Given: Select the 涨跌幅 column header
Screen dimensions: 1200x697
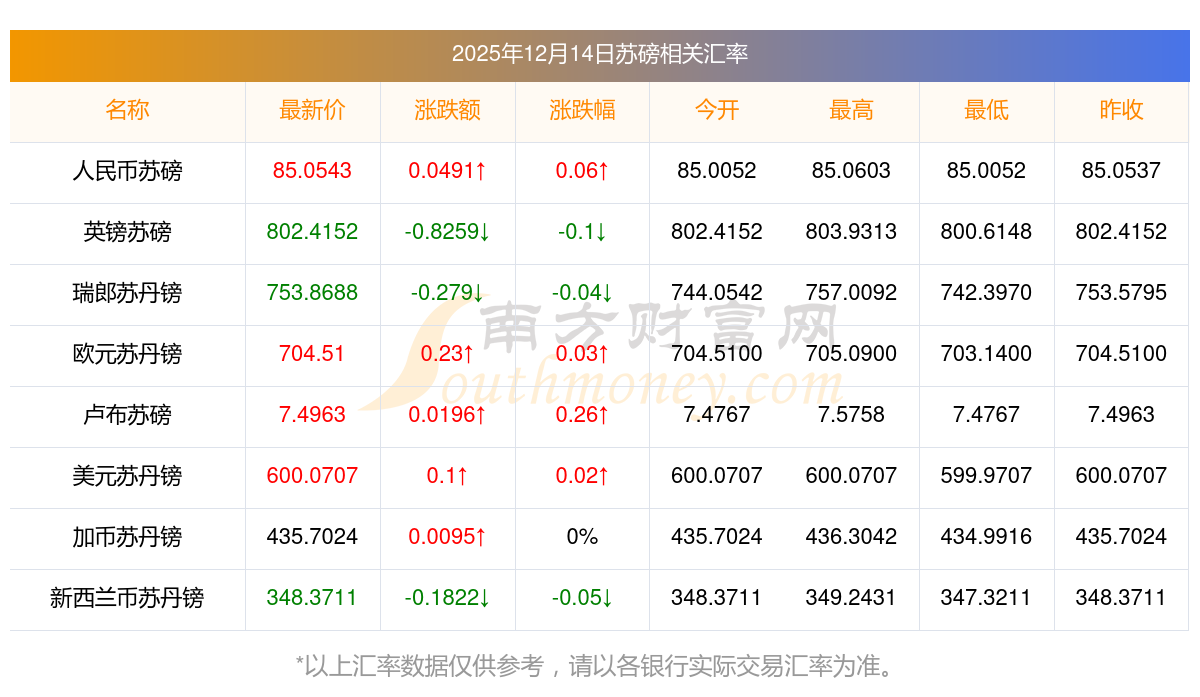Looking at the screenshot, I should (x=582, y=110).
